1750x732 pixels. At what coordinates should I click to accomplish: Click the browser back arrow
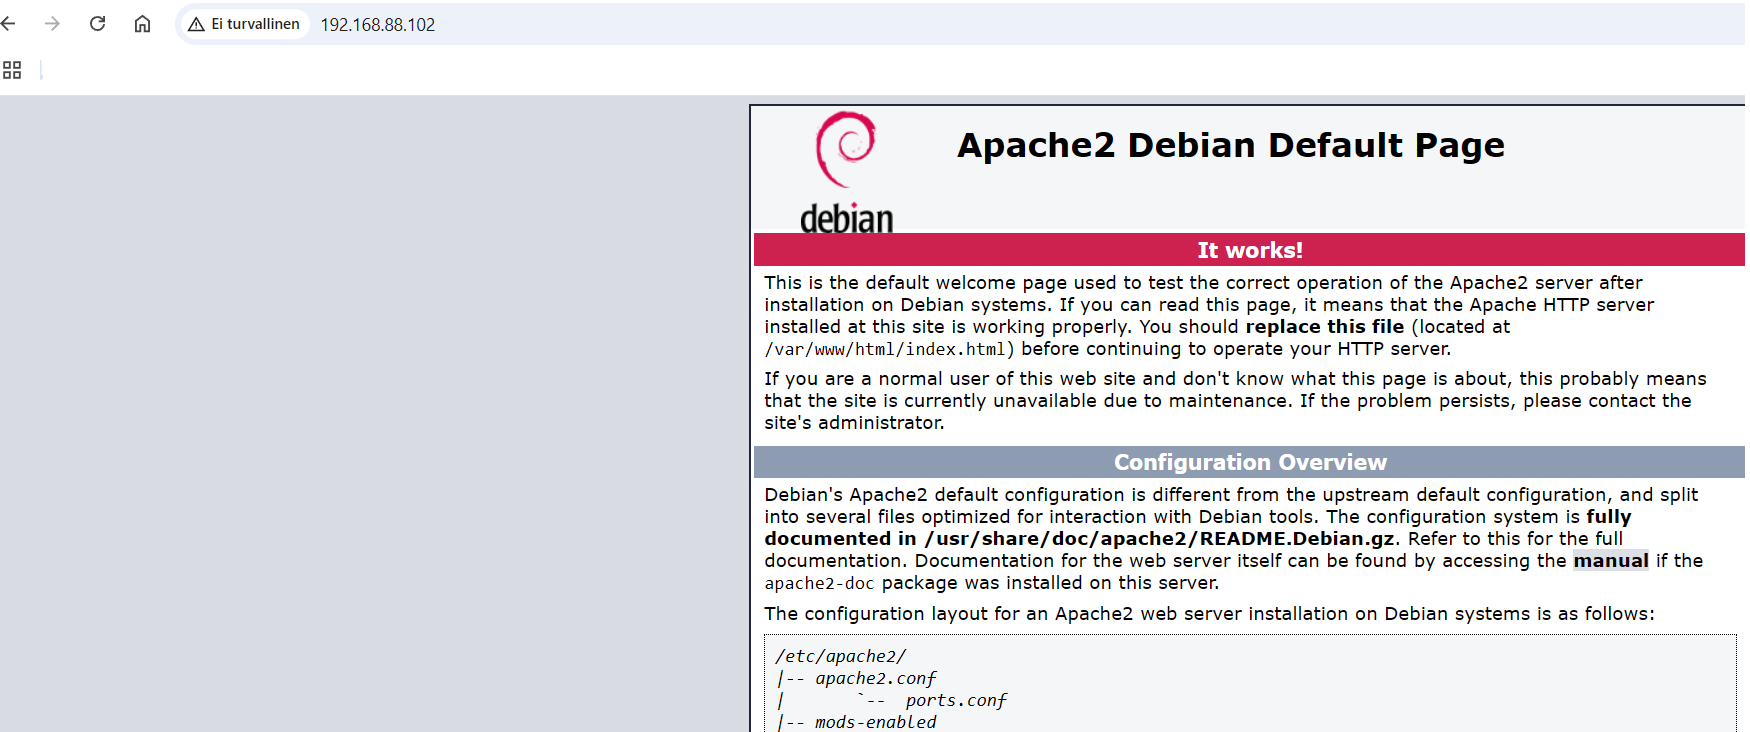pos(9,24)
